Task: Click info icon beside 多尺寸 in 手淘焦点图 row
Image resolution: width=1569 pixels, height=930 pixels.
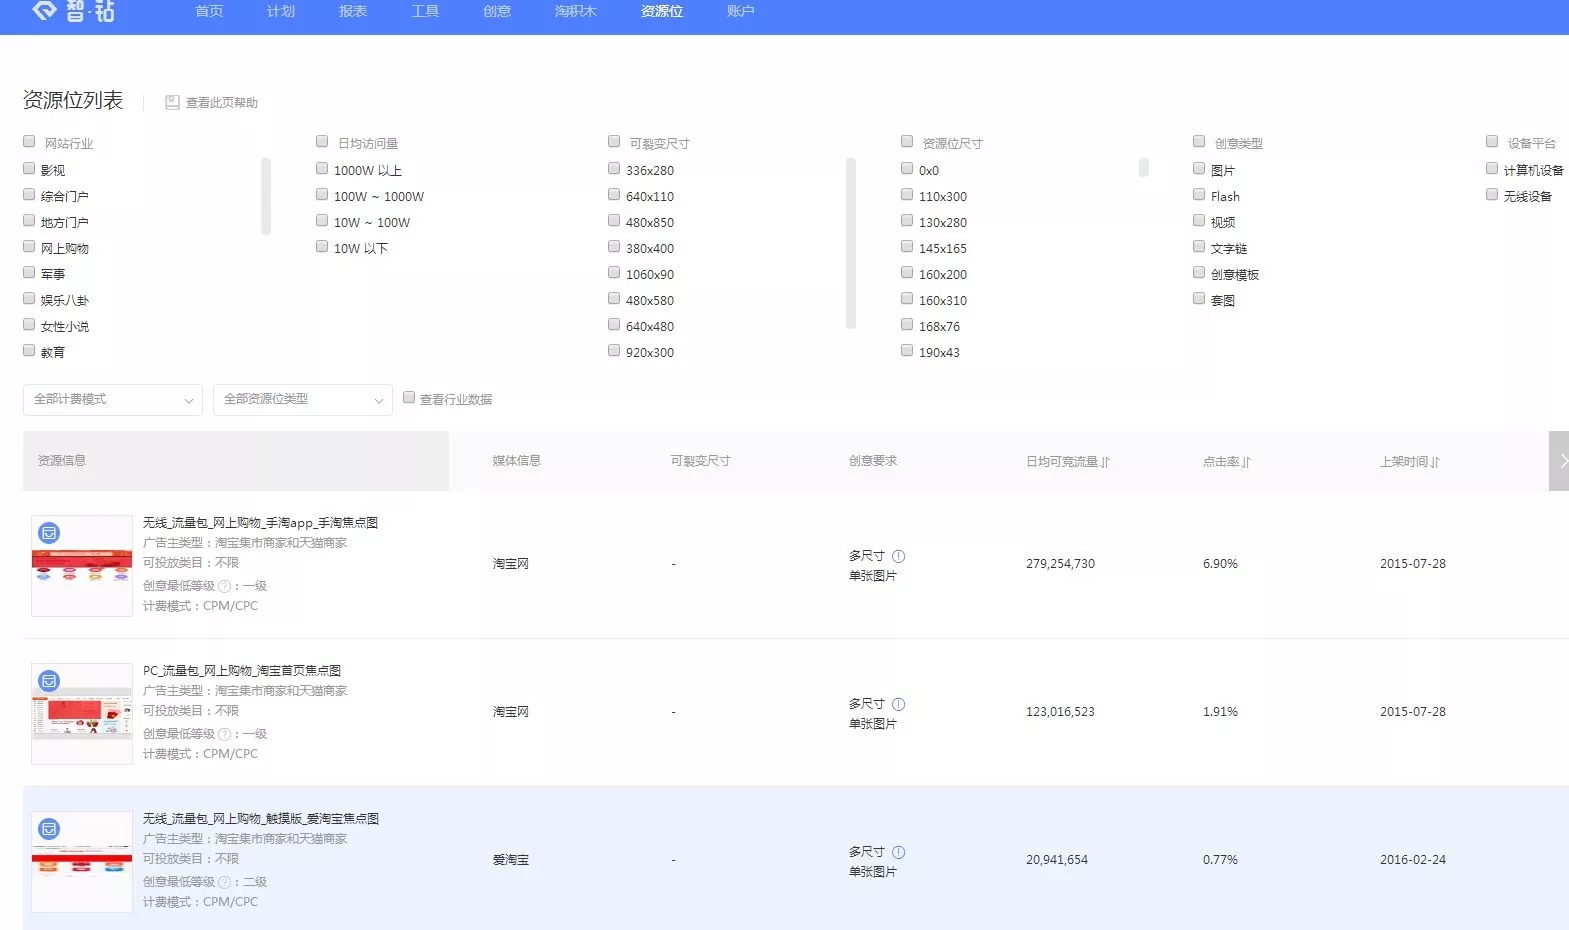Action: (898, 556)
